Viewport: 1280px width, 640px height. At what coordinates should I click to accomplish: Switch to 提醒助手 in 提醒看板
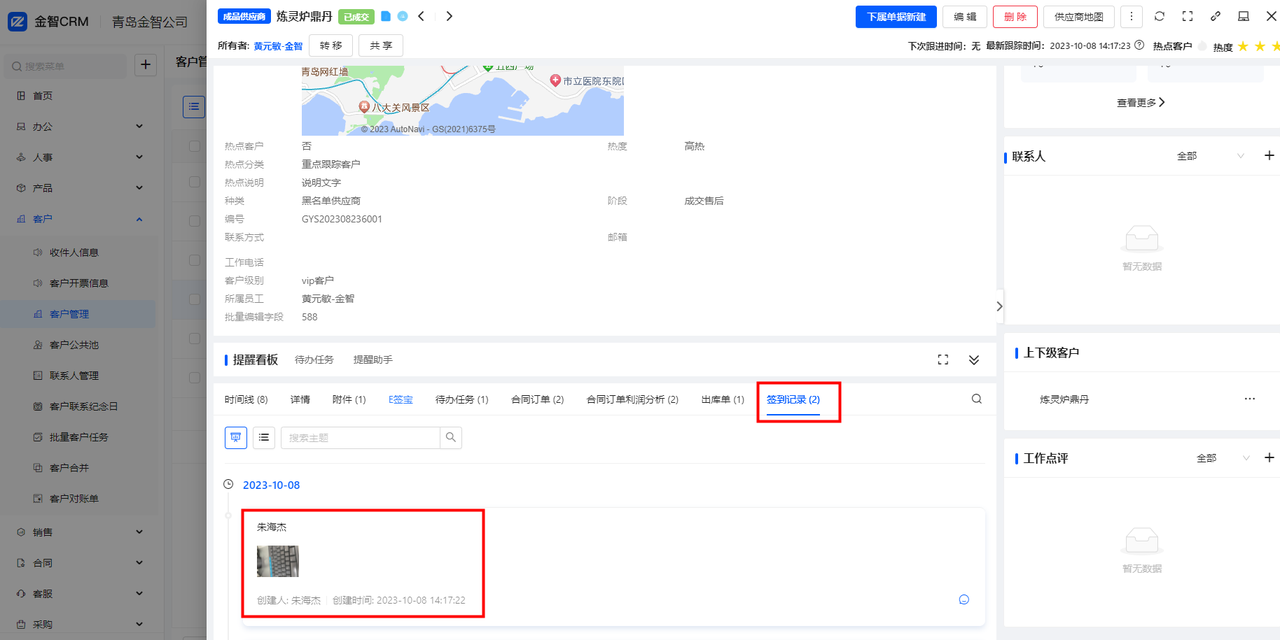pyautogui.click(x=373, y=360)
